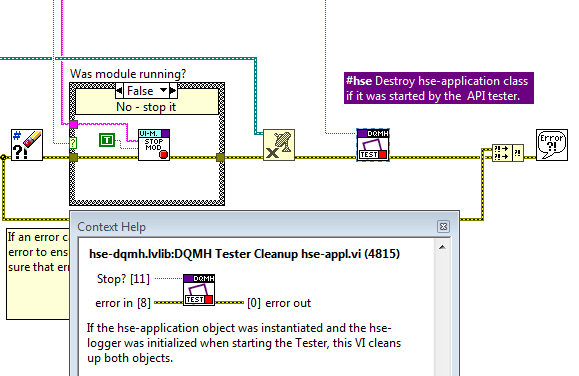Image resolution: width=579 pixels, height=376 pixels.
Task: Click the Destroy User Event node
Action: 279,145
